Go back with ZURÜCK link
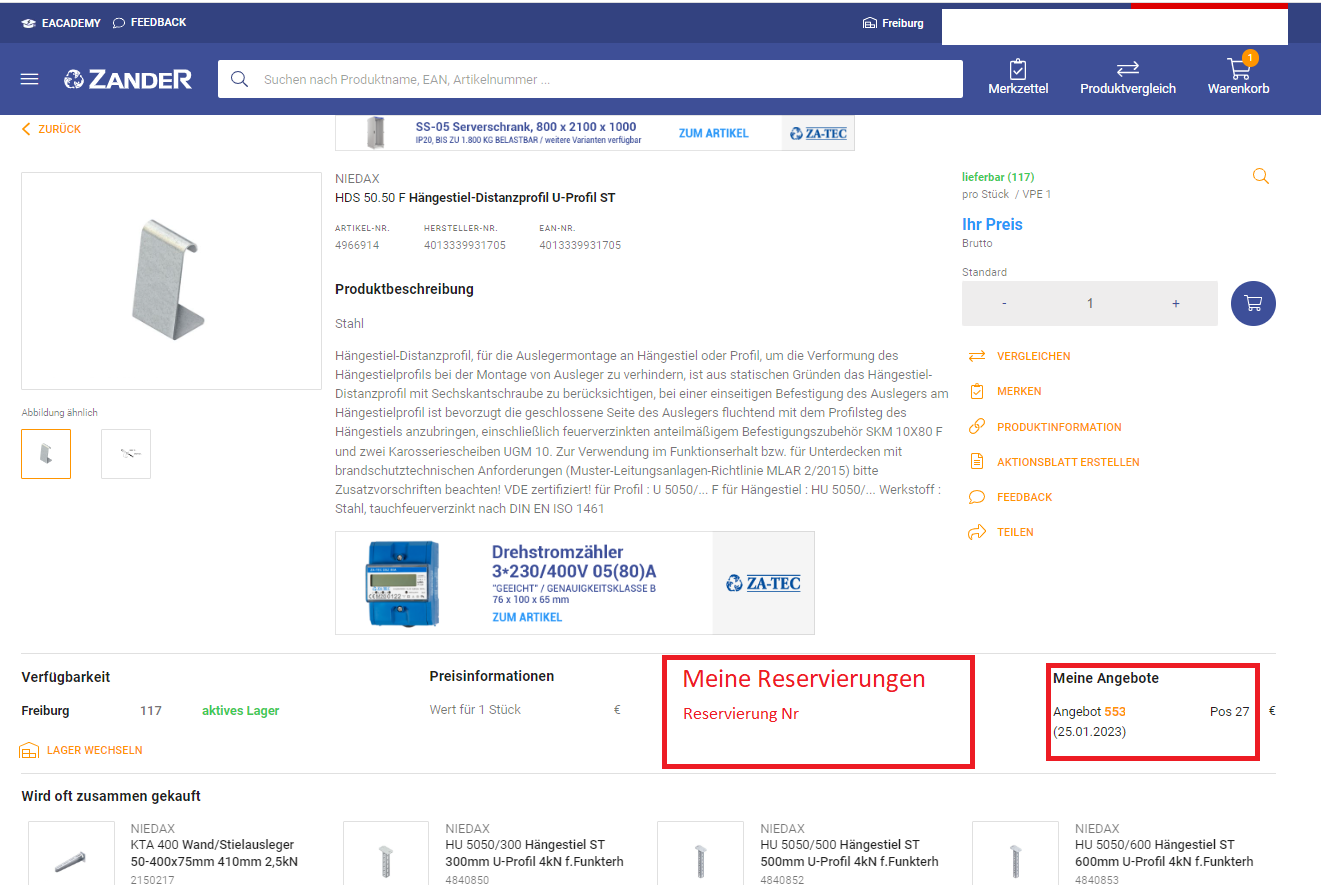This screenshot has width=1321, height=885. [x=51, y=129]
